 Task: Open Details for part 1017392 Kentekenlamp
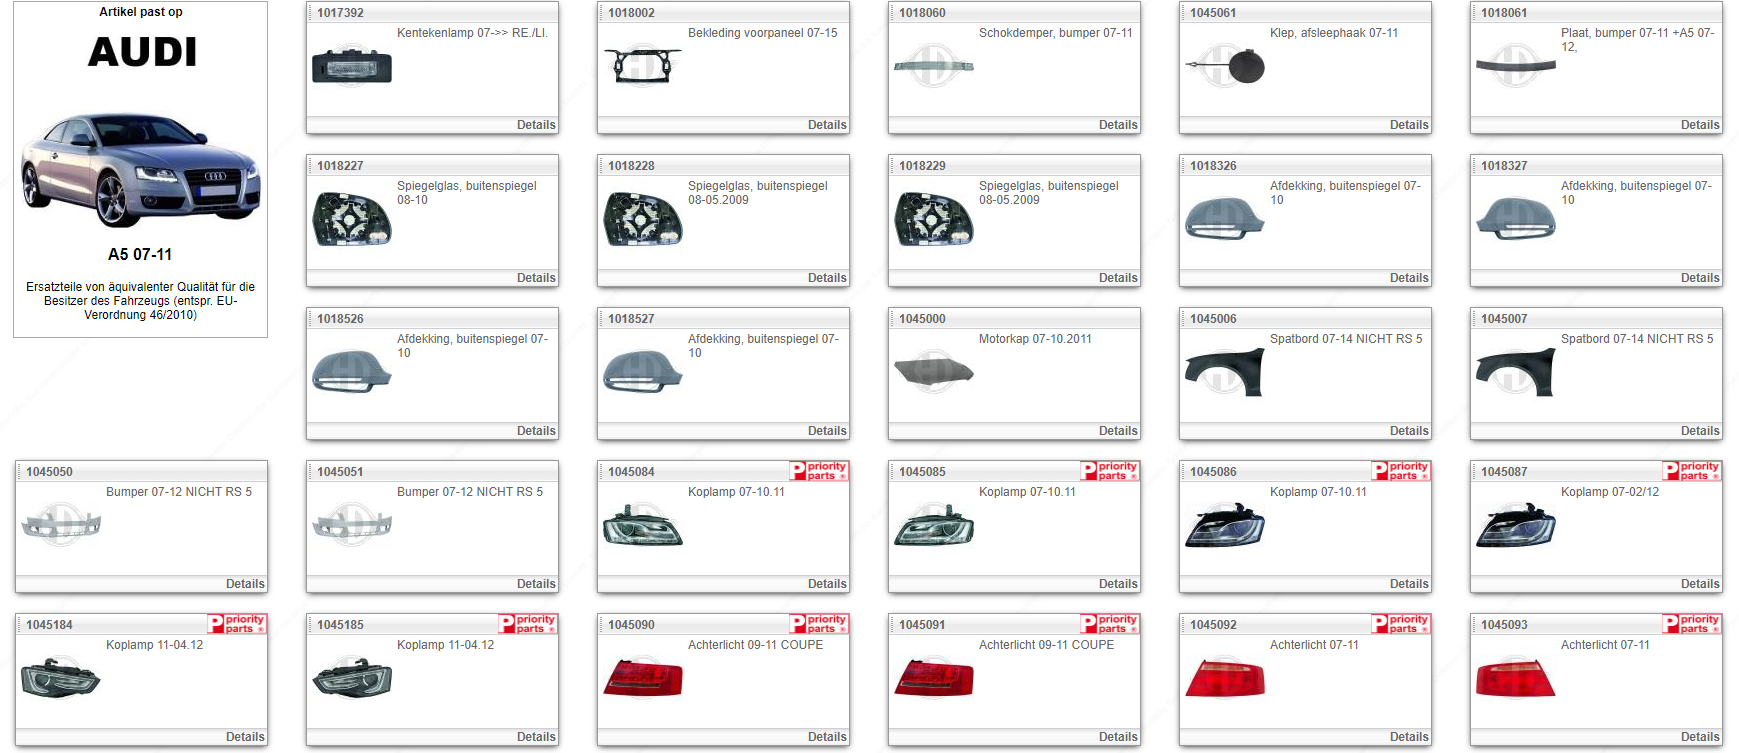(x=536, y=125)
